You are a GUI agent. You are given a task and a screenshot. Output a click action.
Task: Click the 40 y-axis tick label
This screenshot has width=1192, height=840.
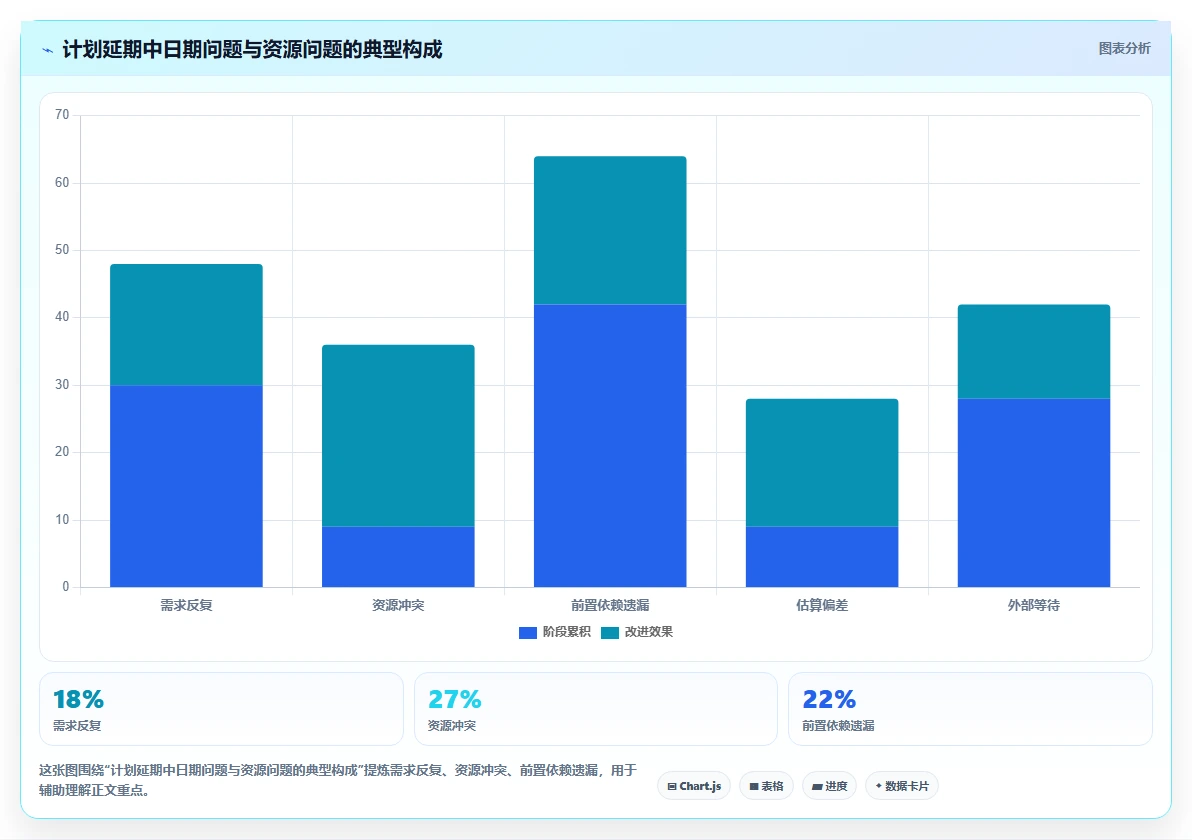62,317
